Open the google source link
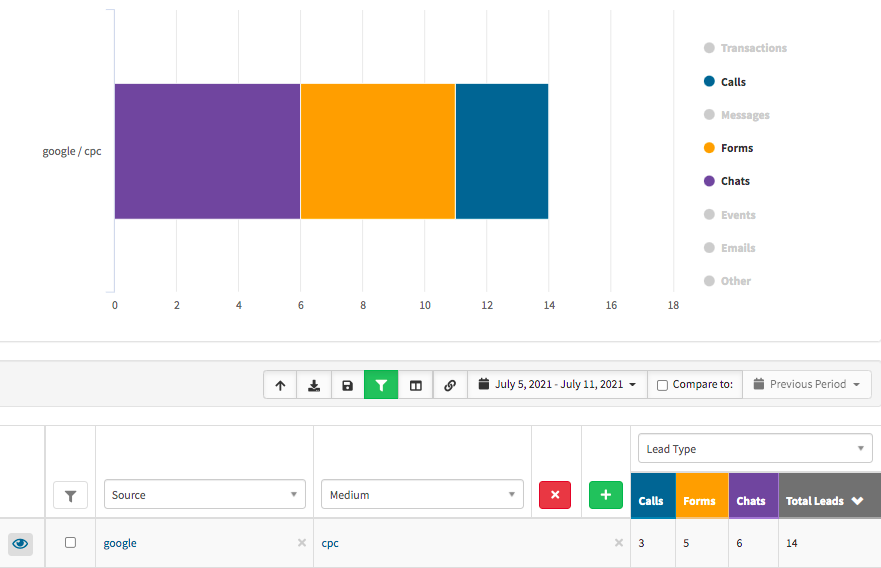This screenshot has height=568, width=881. click(x=120, y=543)
